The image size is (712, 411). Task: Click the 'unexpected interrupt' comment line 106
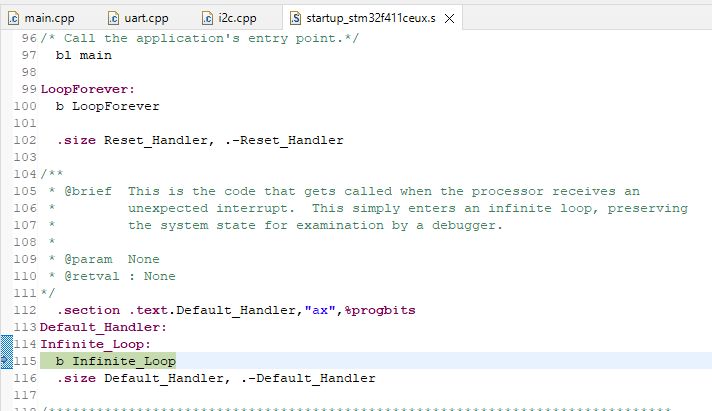point(369,208)
